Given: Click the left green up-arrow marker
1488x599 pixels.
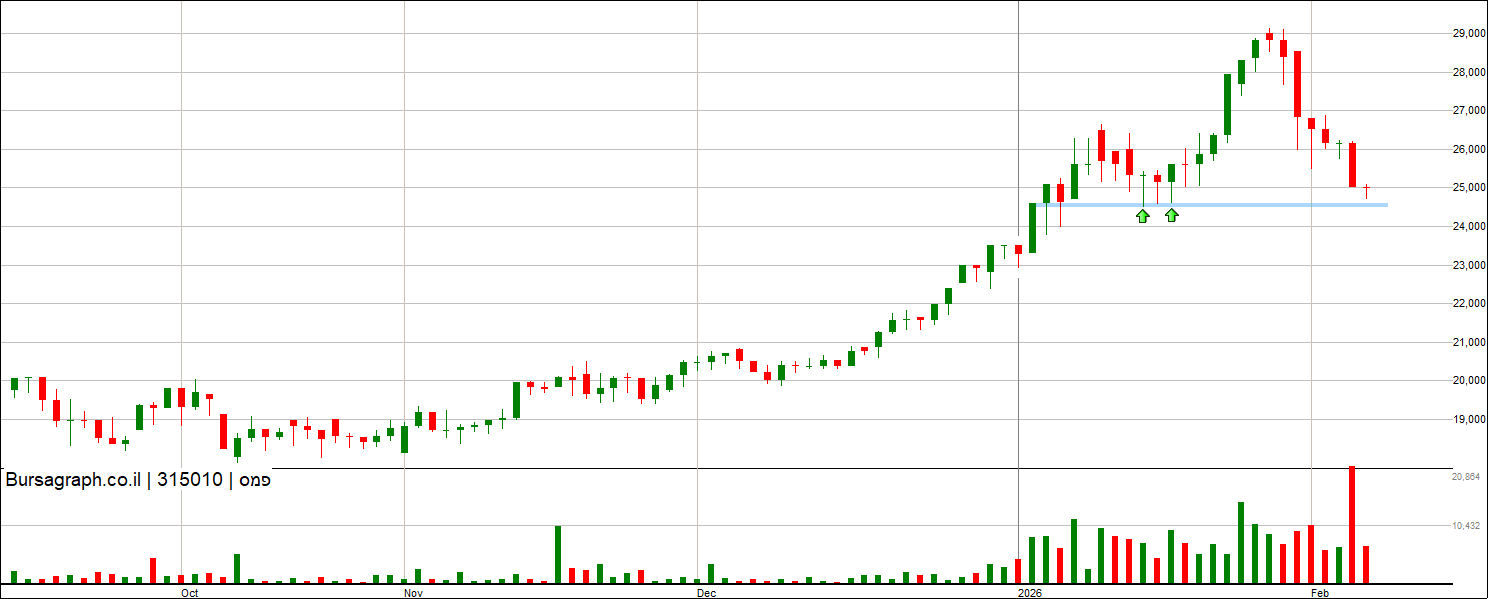Looking at the screenshot, I should (x=1143, y=215).
